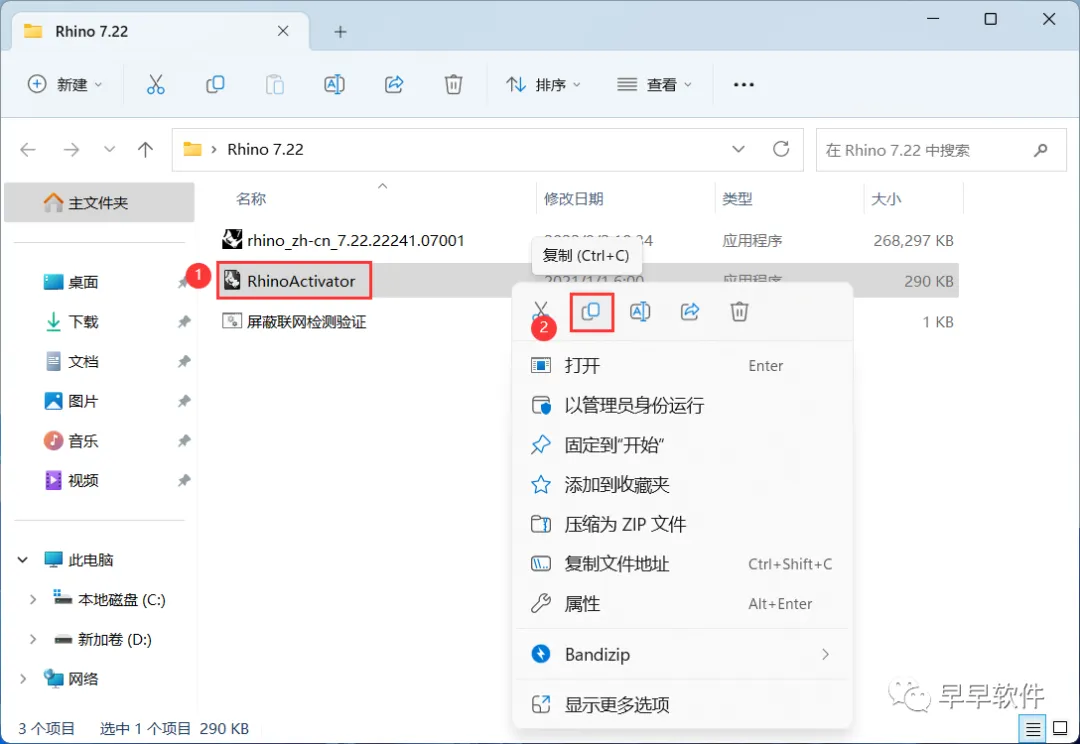Unpin the 图片 folder pin icon

click(x=184, y=401)
